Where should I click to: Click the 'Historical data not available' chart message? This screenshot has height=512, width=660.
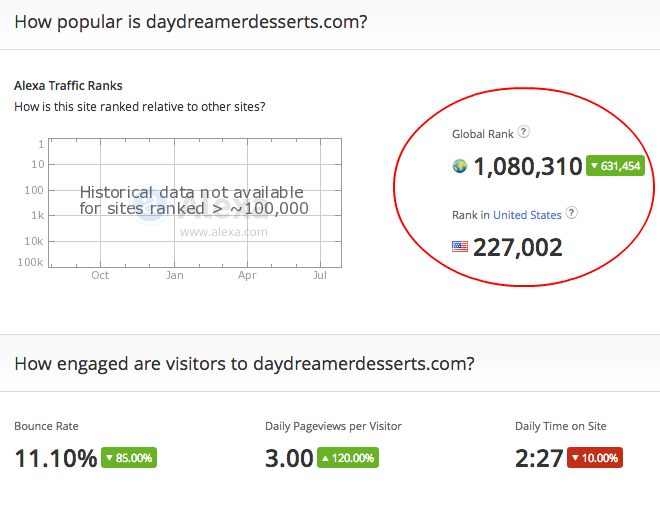(x=194, y=200)
